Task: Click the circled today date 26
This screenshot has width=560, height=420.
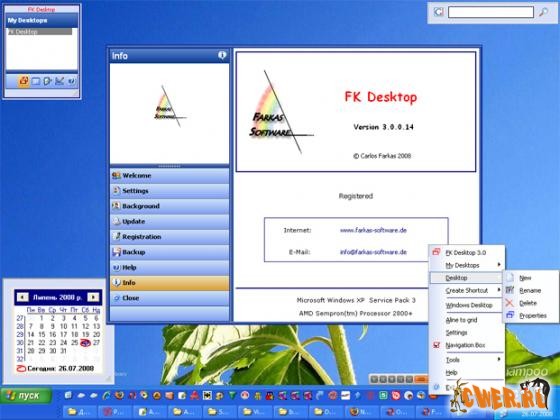Action: (85, 343)
